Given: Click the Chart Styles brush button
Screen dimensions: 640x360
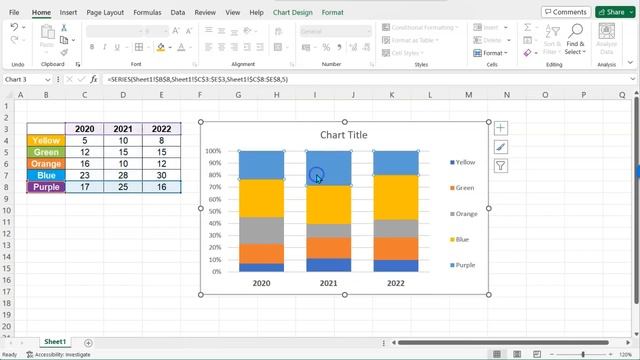Looking at the screenshot, I should 501,147.
